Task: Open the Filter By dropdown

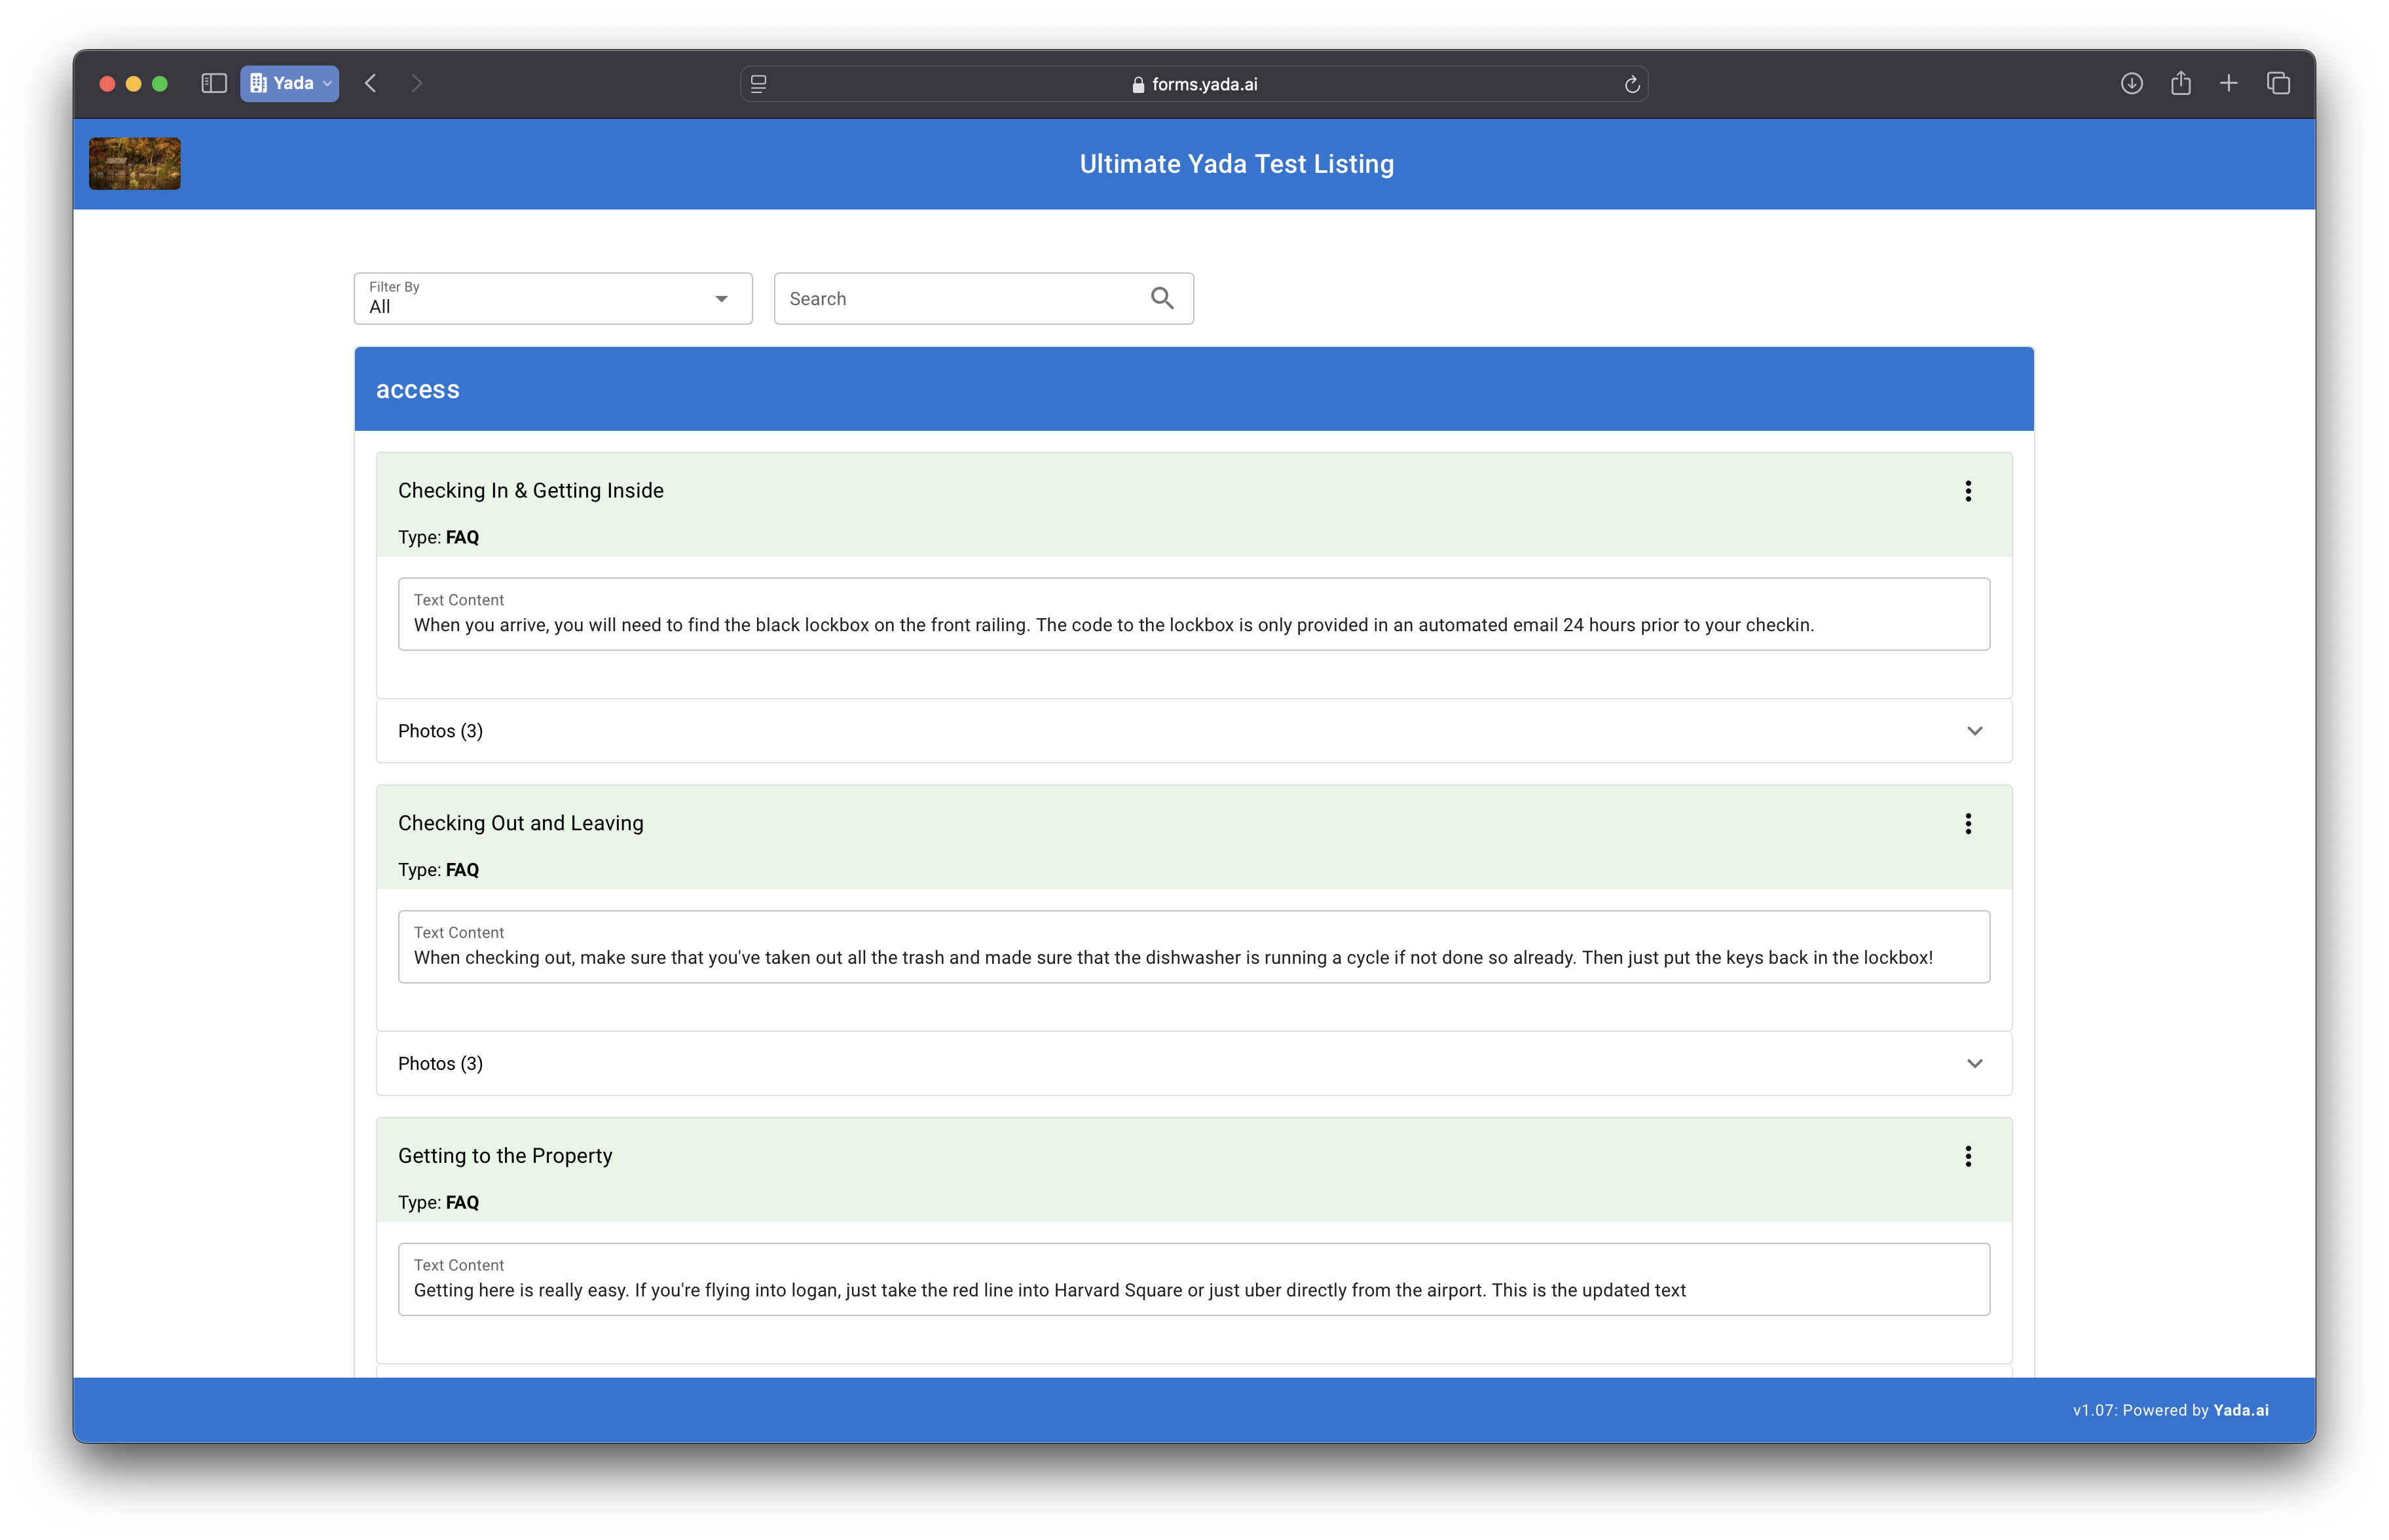Action: (x=552, y=299)
